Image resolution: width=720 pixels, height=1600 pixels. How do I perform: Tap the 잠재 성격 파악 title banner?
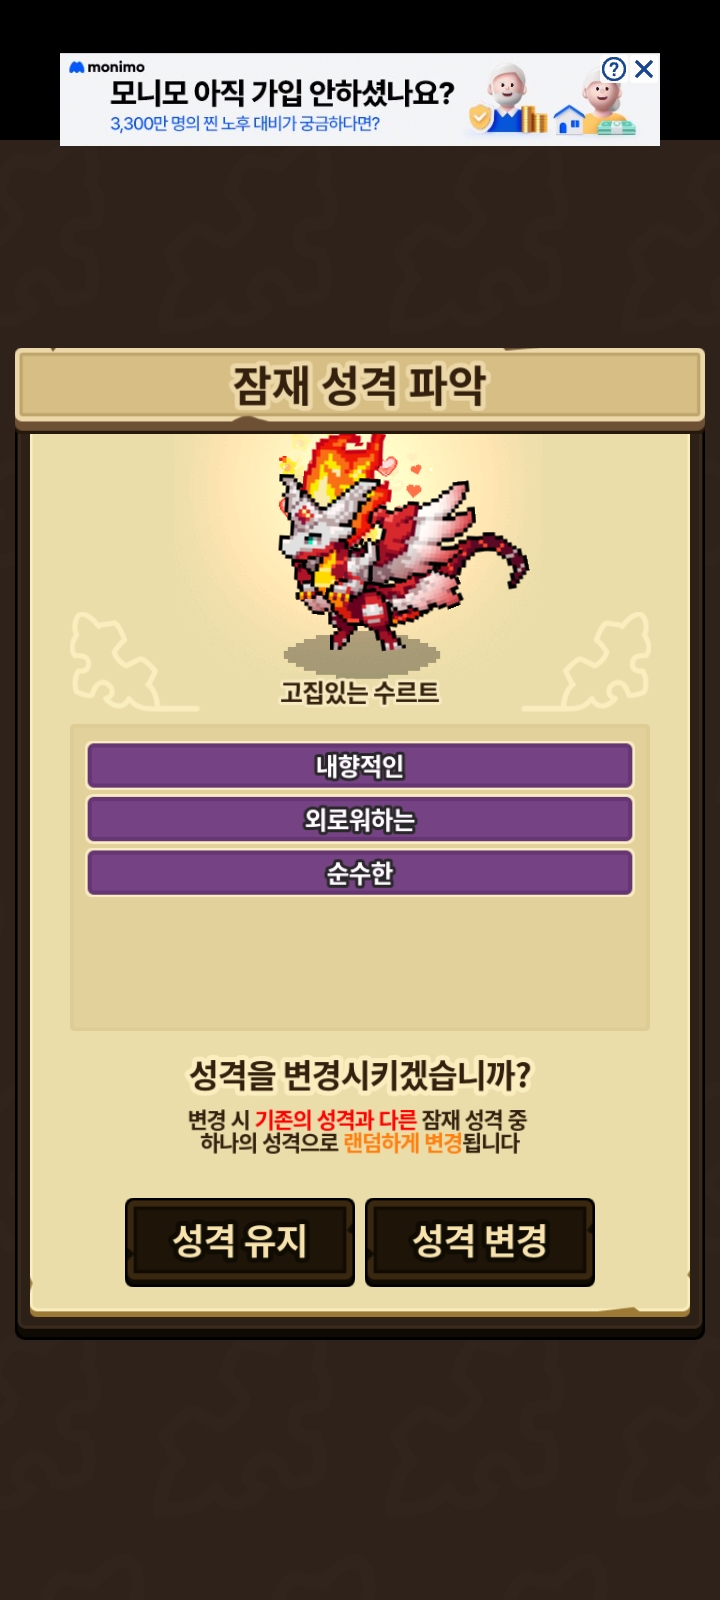(360, 386)
